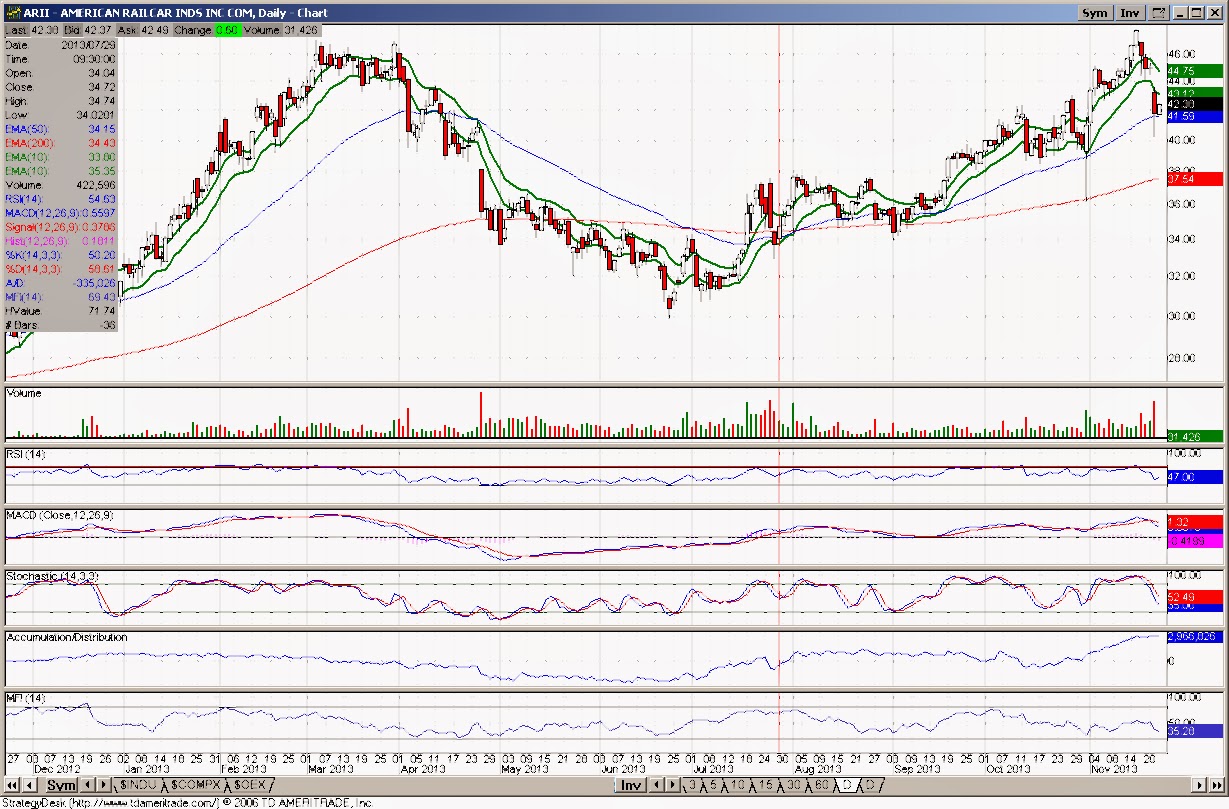The width and height of the screenshot is (1229, 809).
Task: Click the MACD (Close,12,26,9) panel label
Action: point(58,515)
